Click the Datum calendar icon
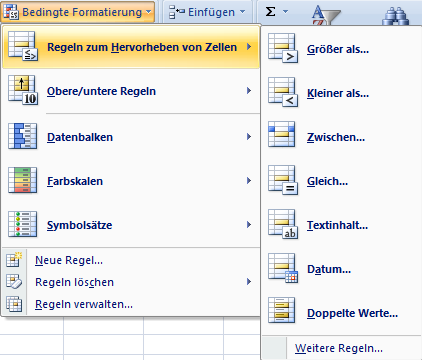422x360 pixels. [x=283, y=268]
